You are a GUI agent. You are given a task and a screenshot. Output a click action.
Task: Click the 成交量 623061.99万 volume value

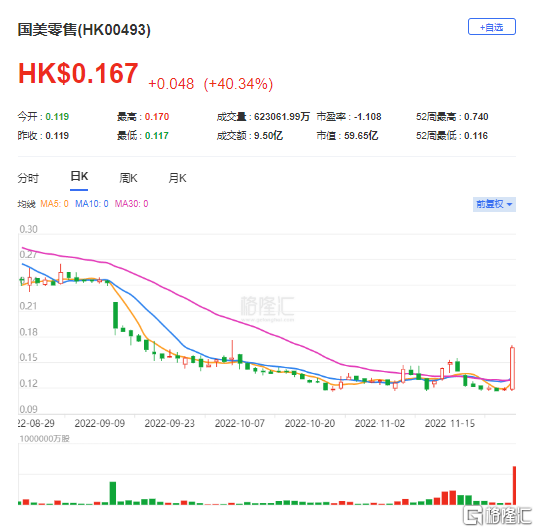coord(263,117)
